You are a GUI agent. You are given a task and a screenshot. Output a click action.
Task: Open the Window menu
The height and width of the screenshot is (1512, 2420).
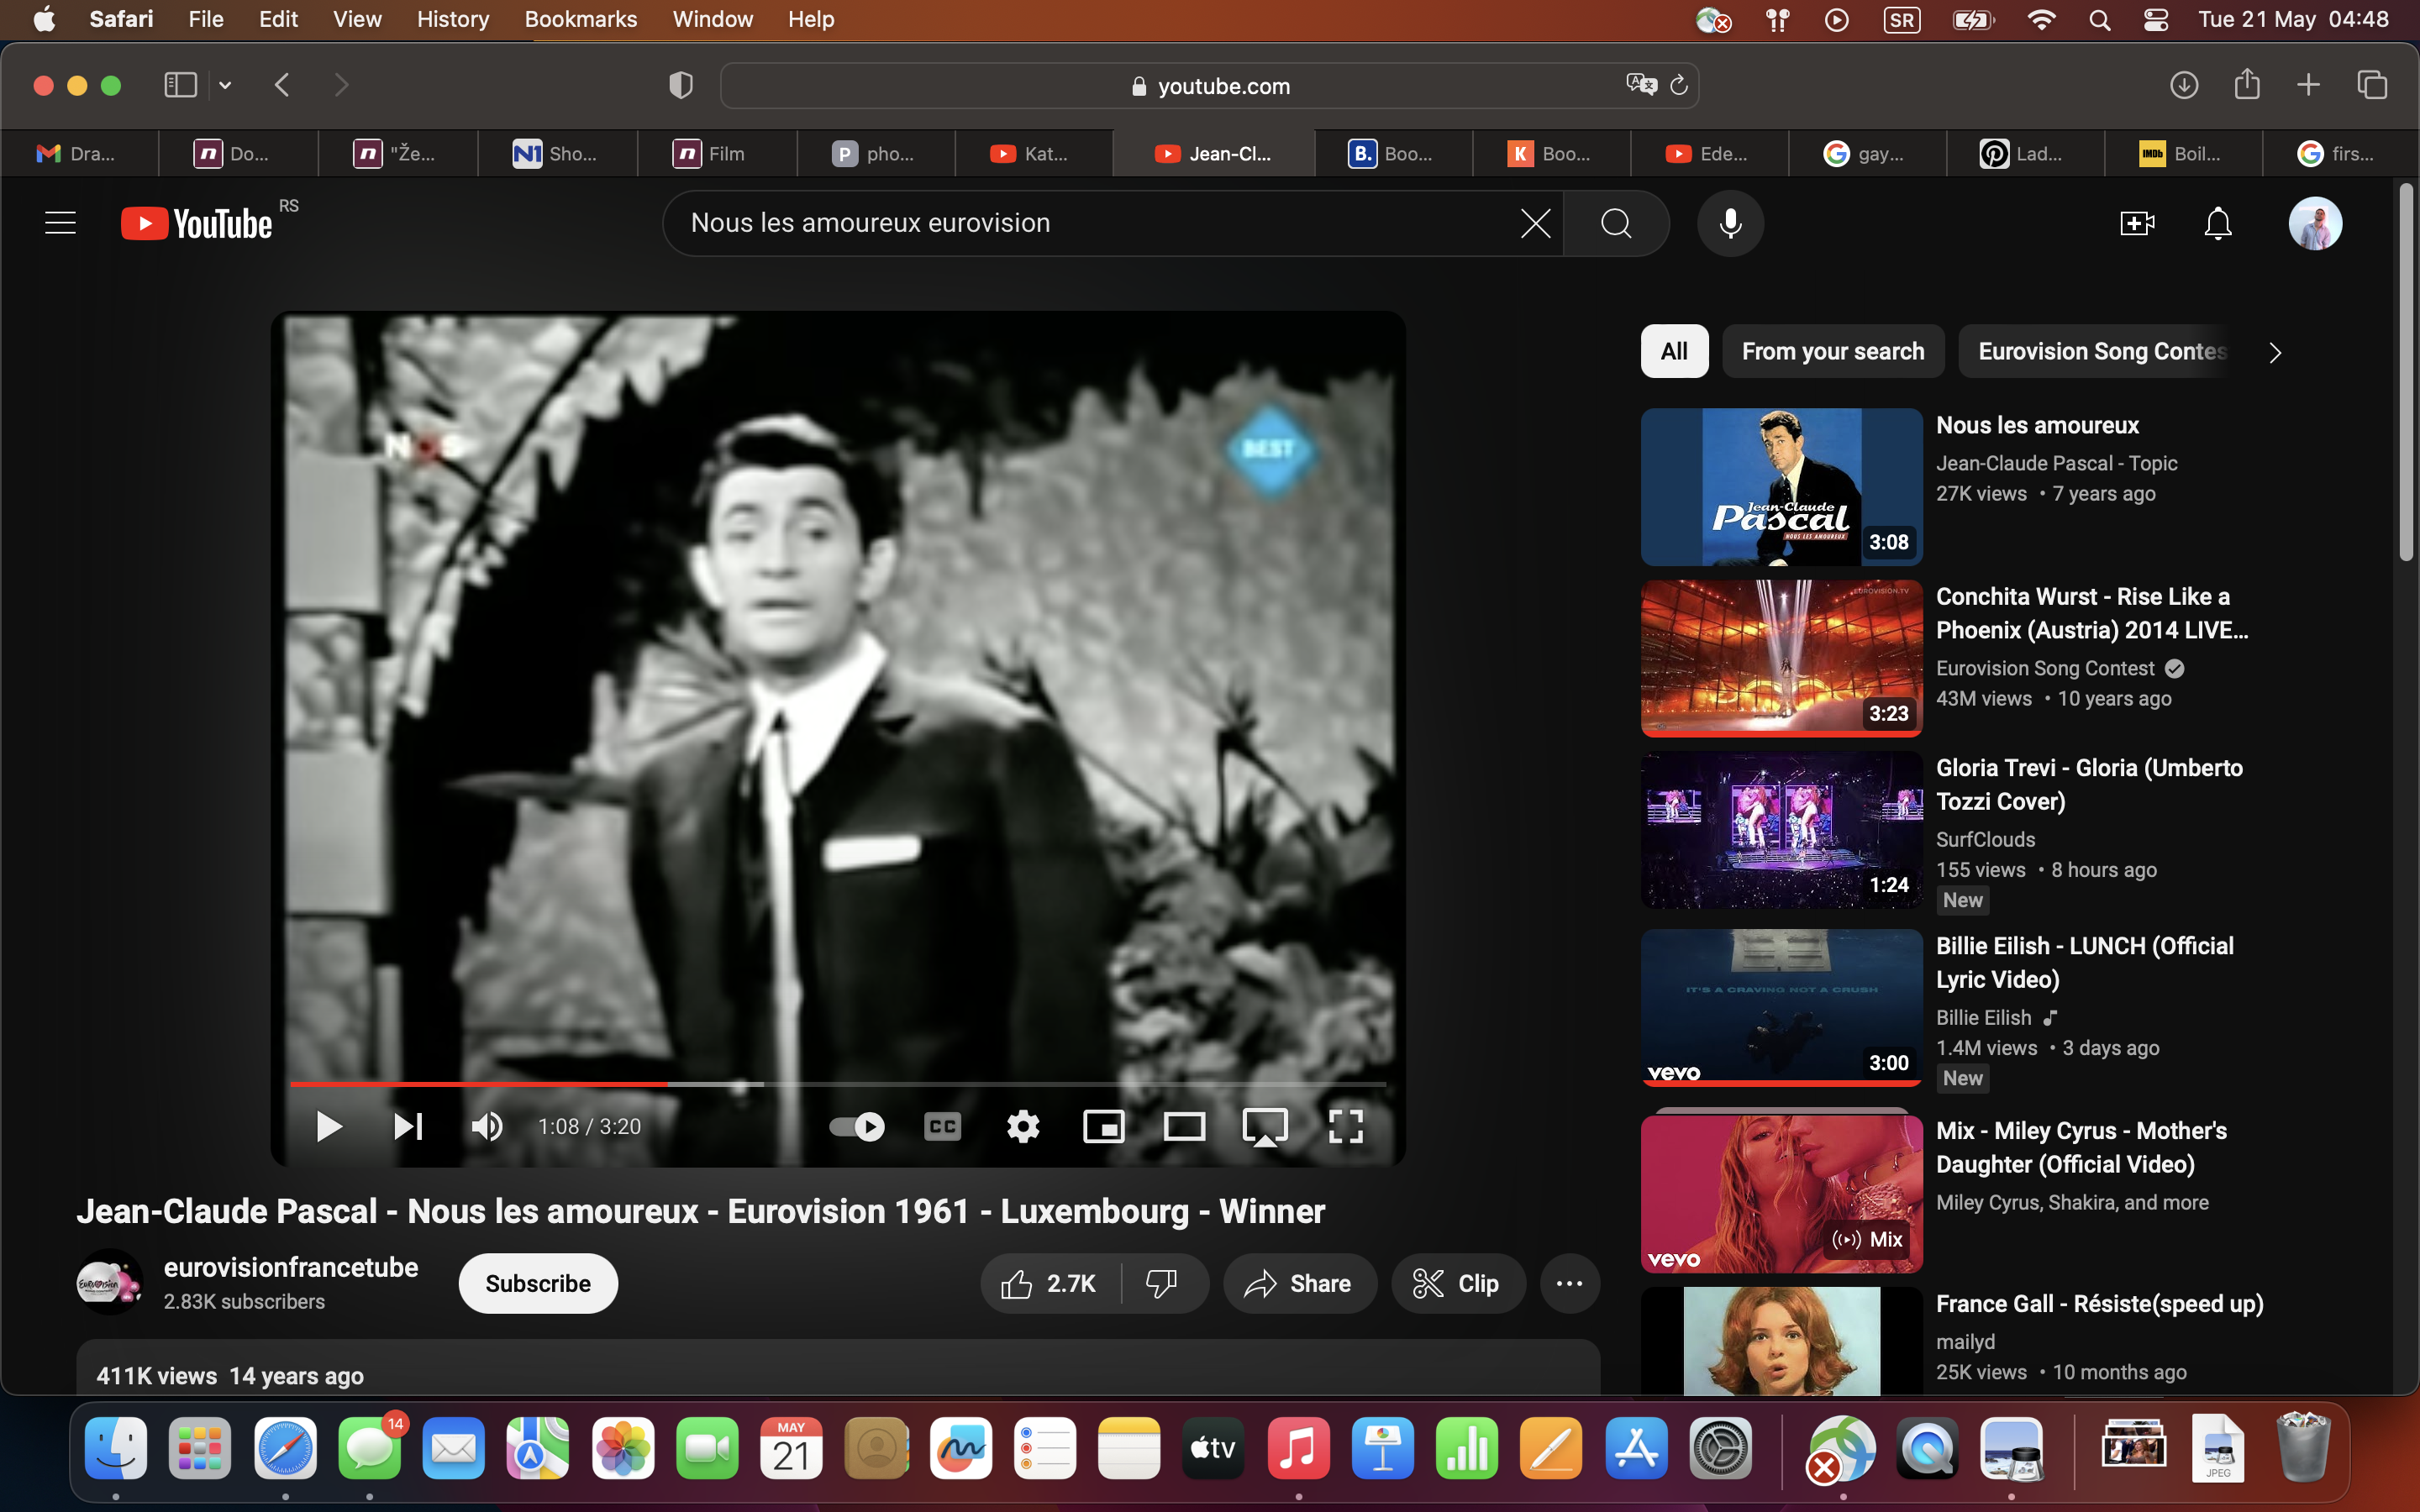tap(712, 19)
